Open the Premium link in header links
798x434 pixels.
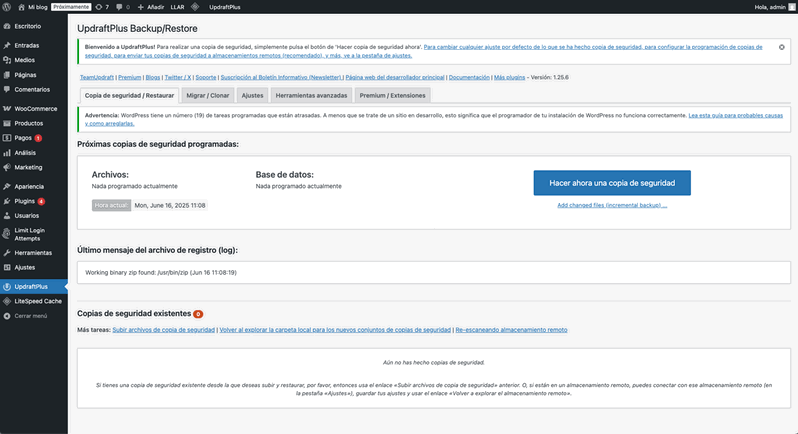[129, 77]
